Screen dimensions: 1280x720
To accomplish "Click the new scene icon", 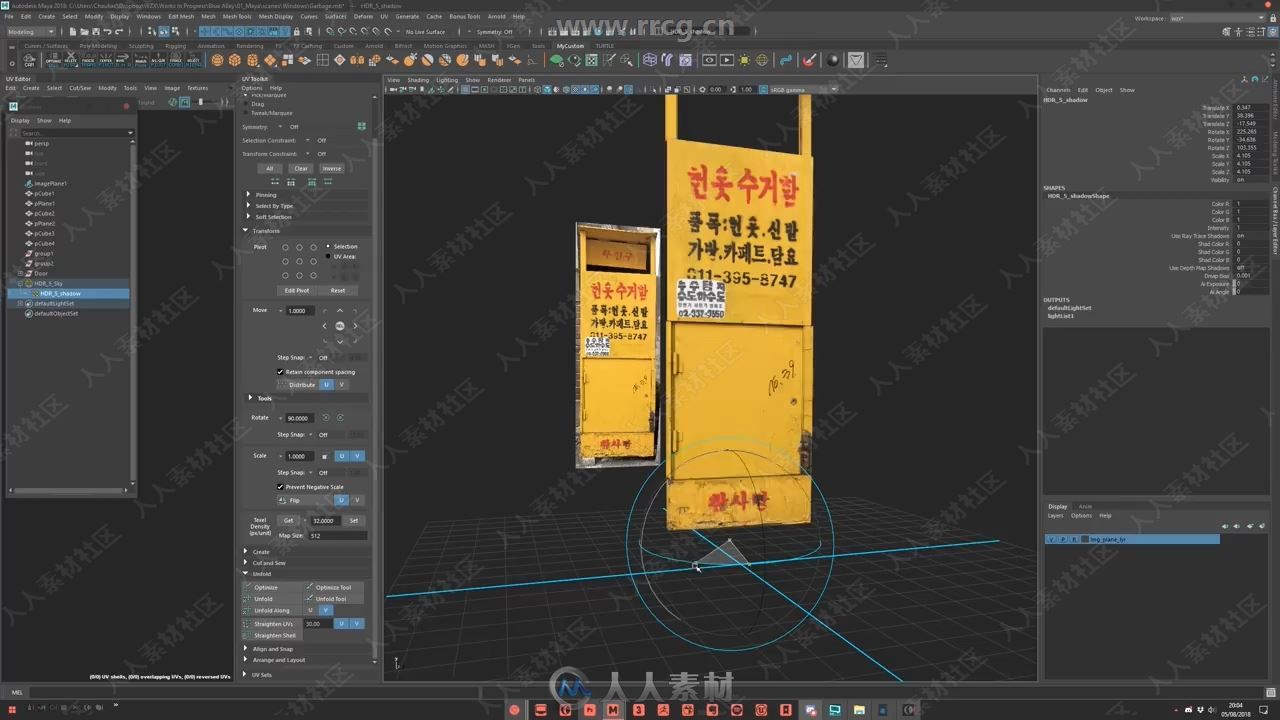I will (x=73, y=32).
